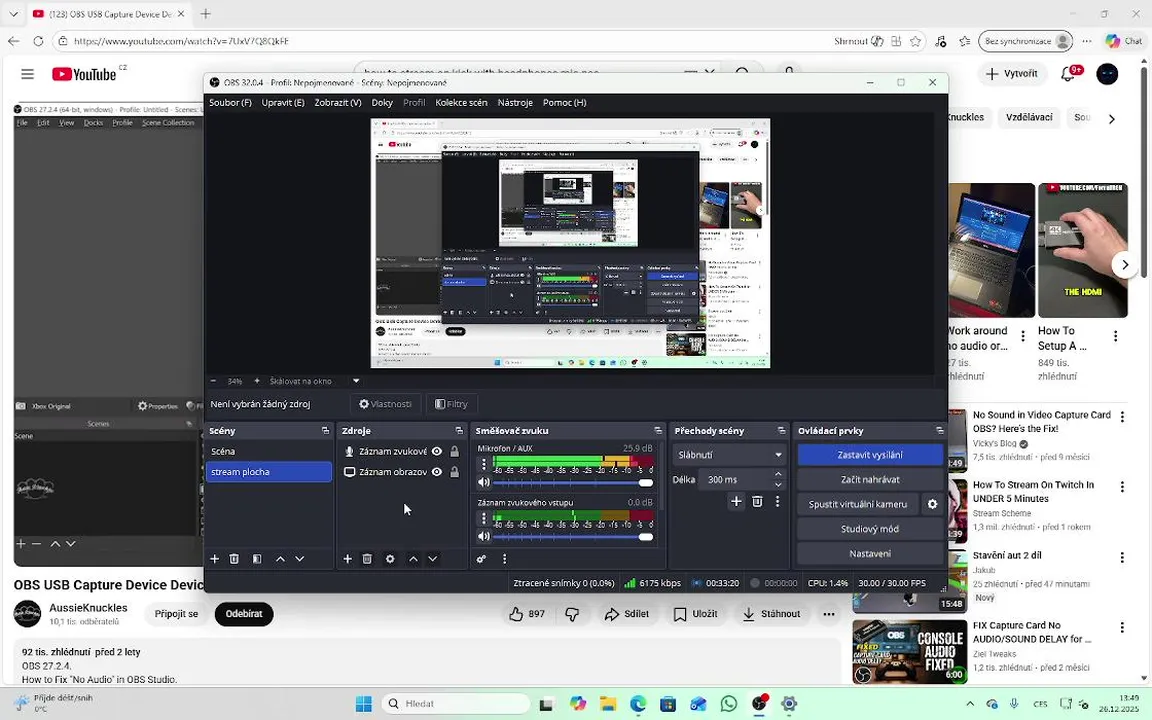The height and width of the screenshot is (720, 1152).
Task: Adjust Záznam zvukového vstupu volume slider
Action: point(573,536)
